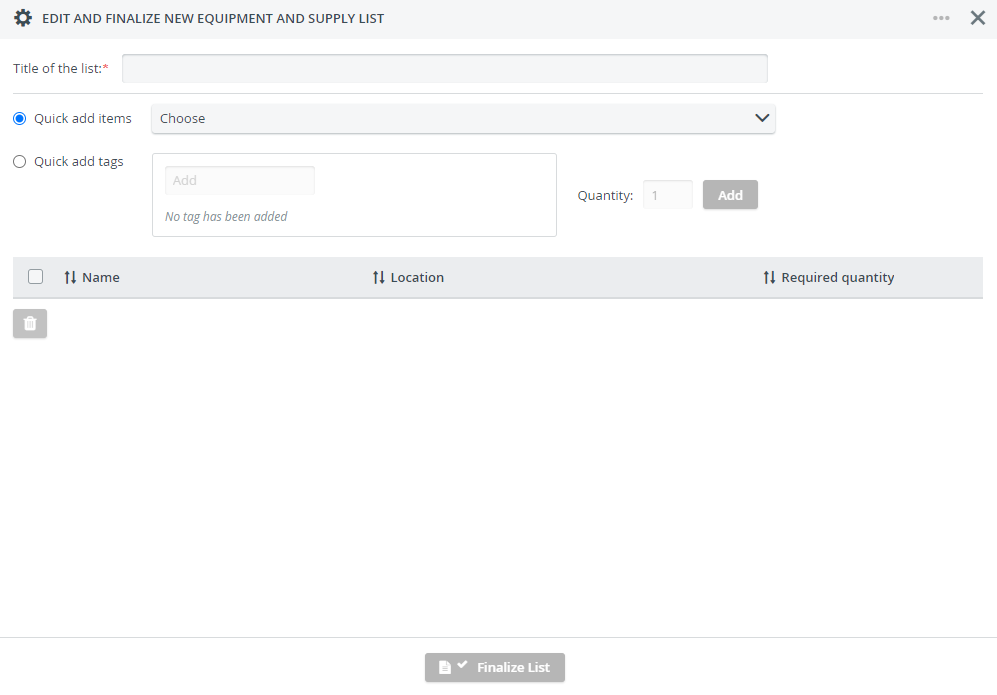Sort by Location using arrows icon
The width and height of the screenshot is (997, 695).
[379, 277]
